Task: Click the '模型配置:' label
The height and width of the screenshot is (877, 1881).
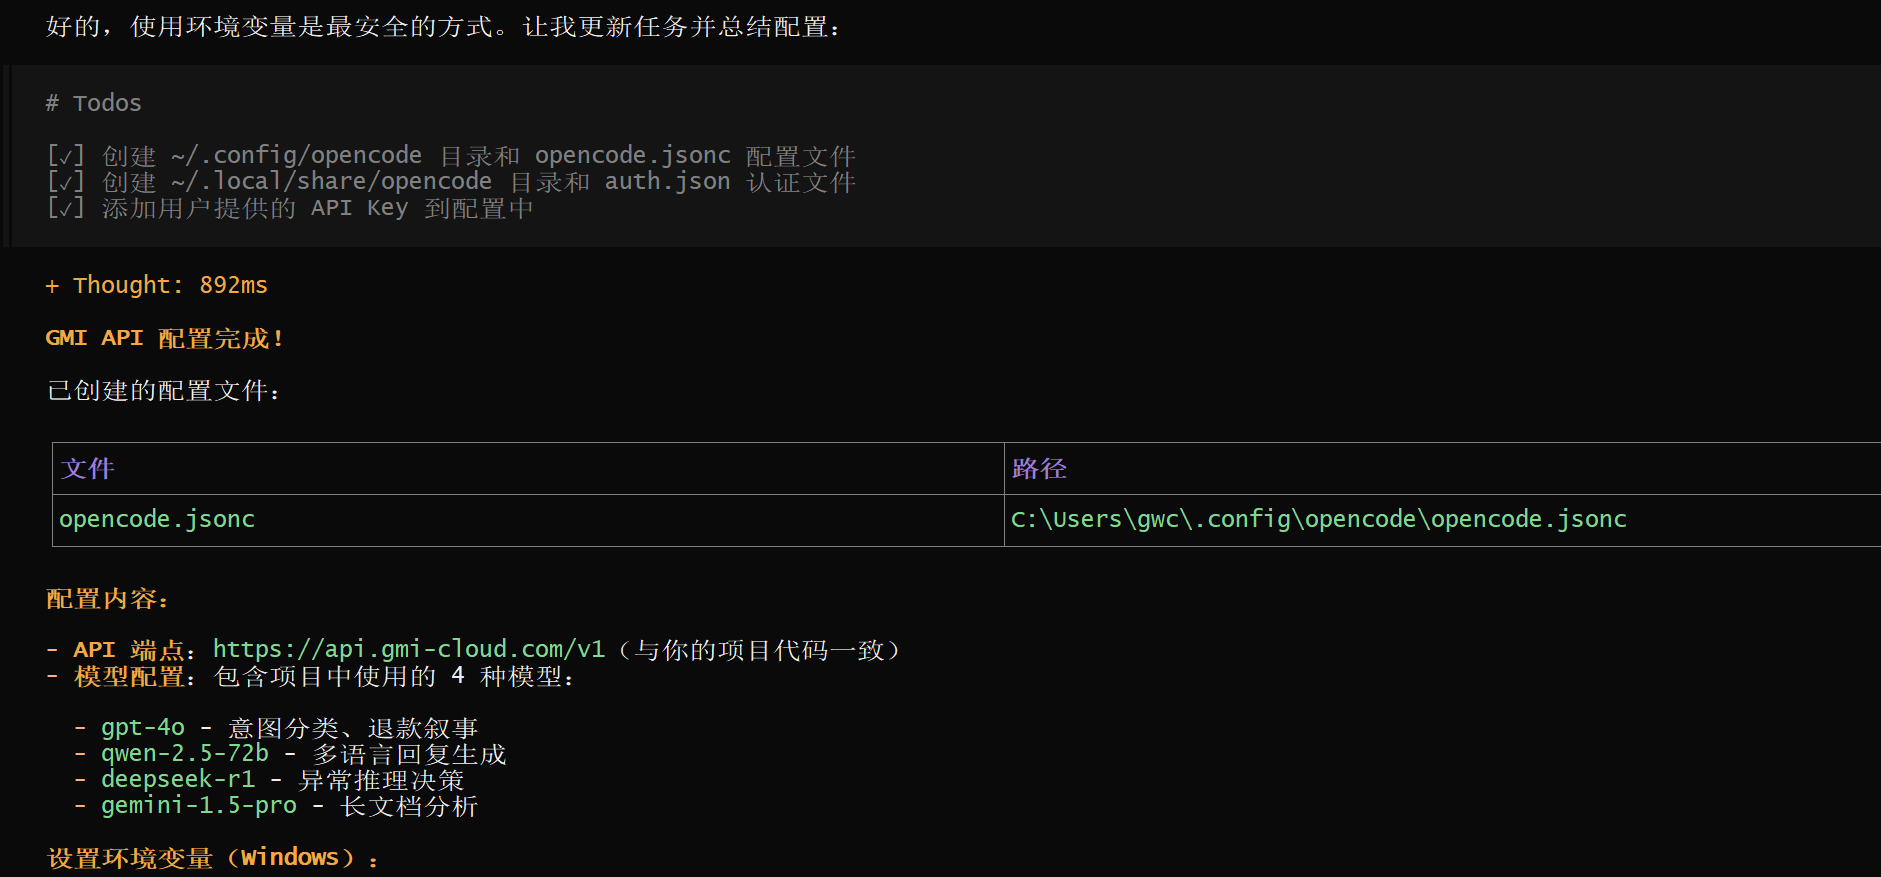Action: (135, 676)
